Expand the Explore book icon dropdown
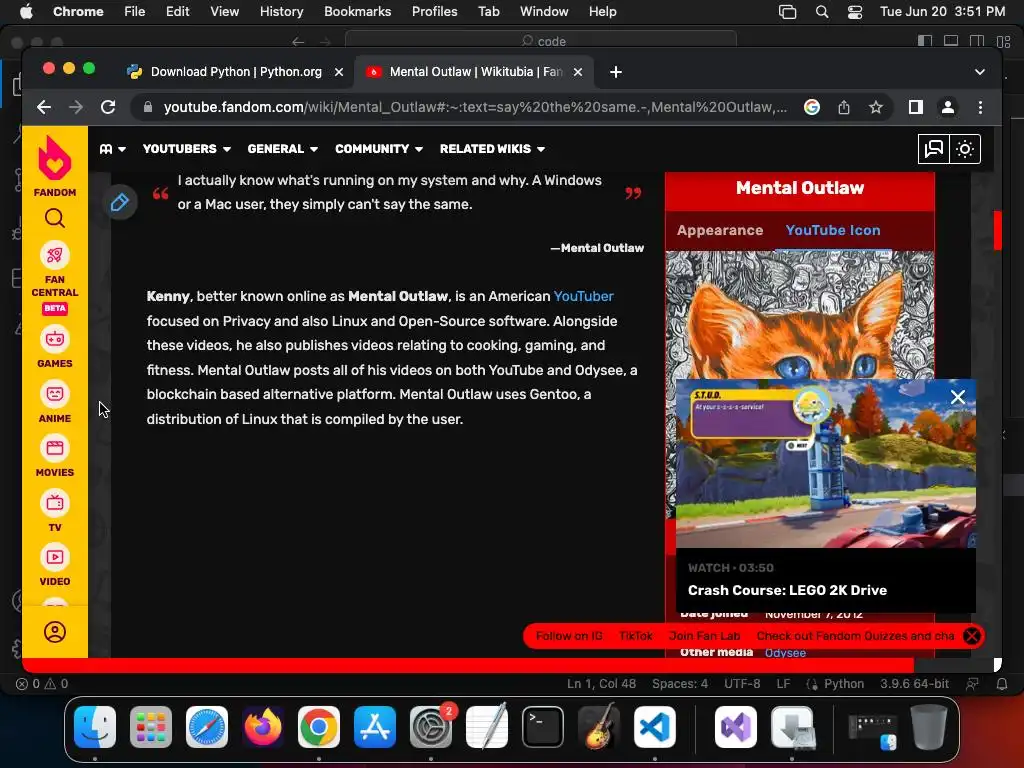This screenshot has height=768, width=1024. click(x=112, y=149)
